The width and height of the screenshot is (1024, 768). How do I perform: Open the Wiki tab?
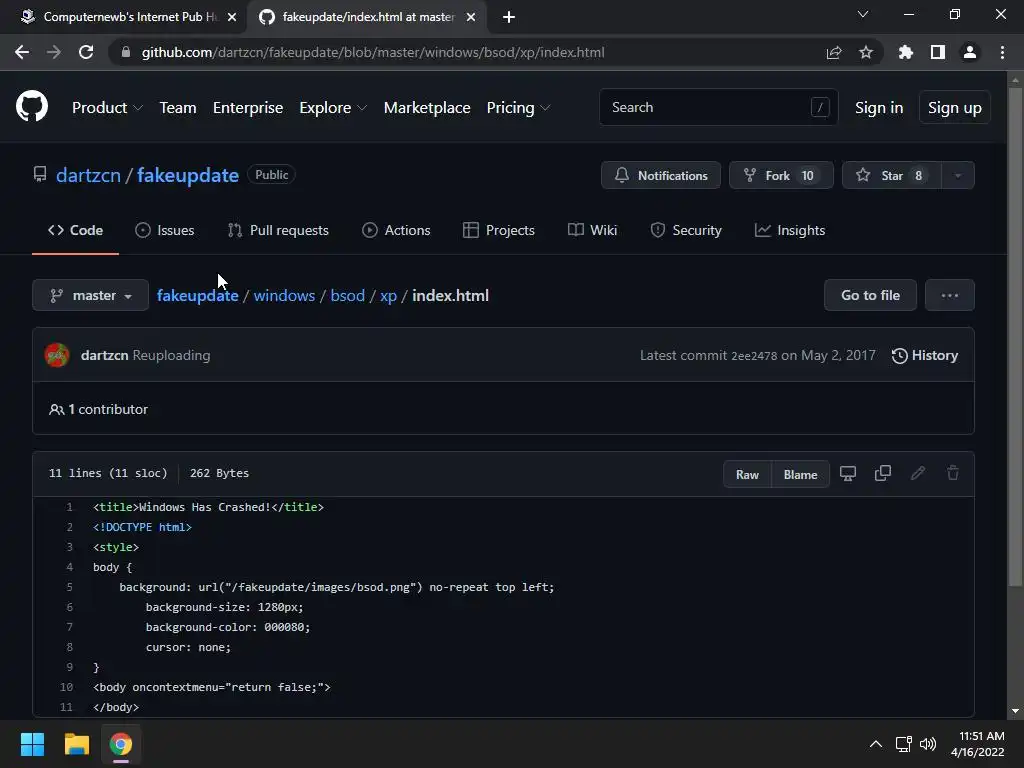click(592, 230)
